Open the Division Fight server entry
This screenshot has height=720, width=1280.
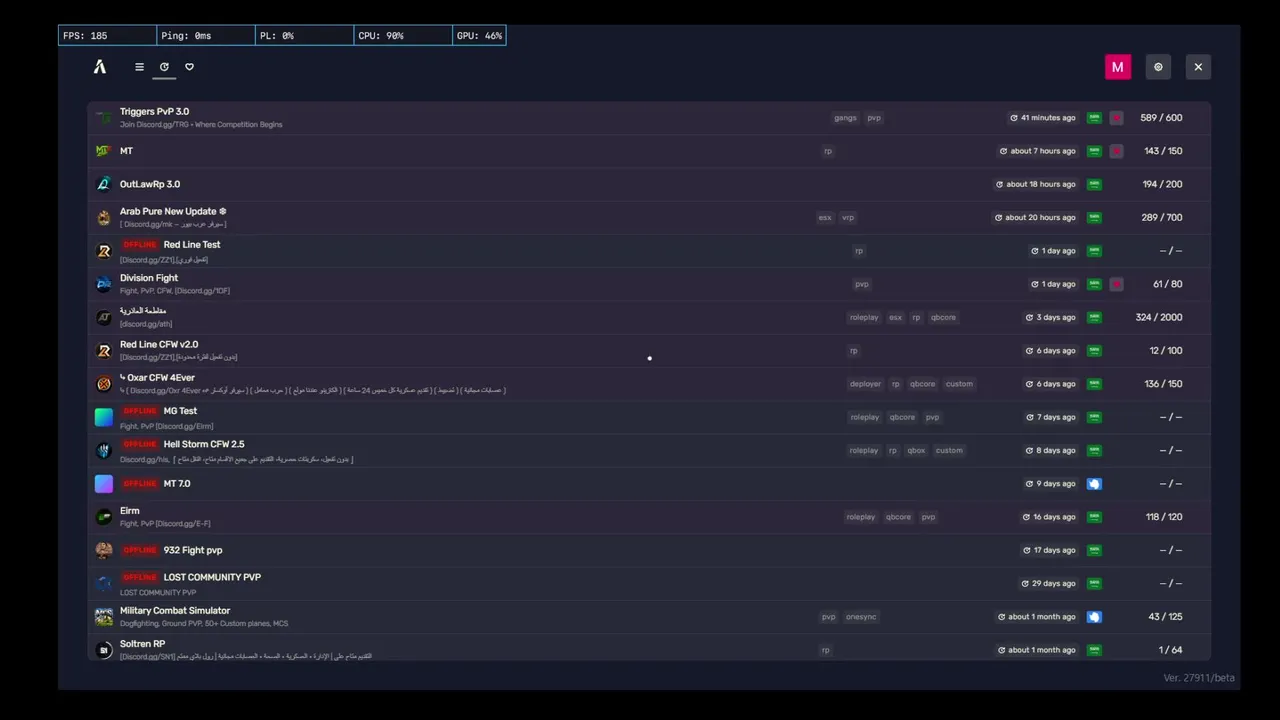coord(649,284)
